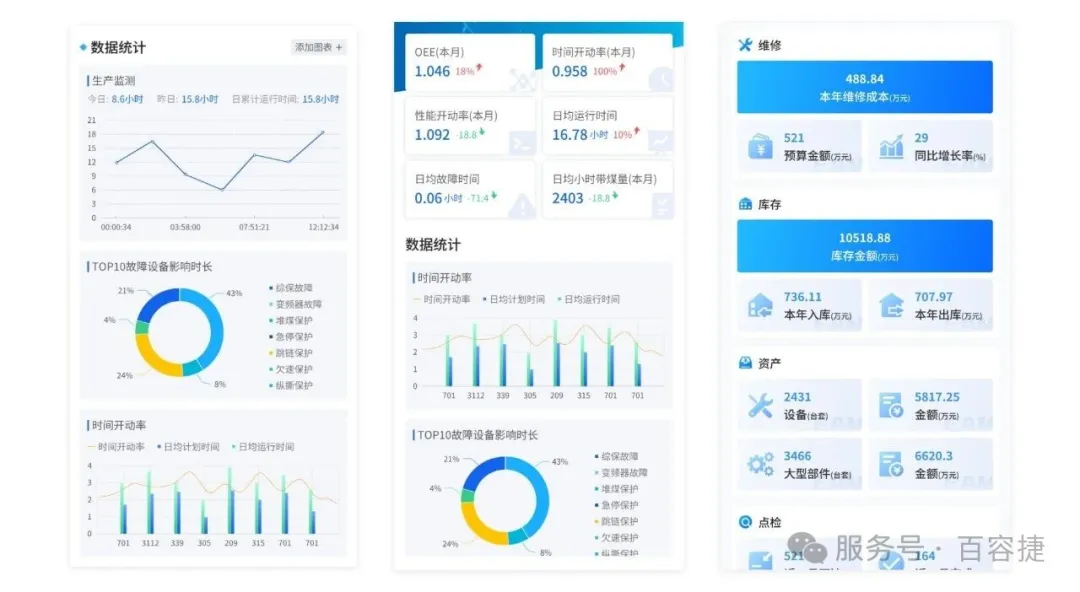Screen dimensions: 1080x592
Task: Click the gears icon for 大型部件
Action: 761,465
